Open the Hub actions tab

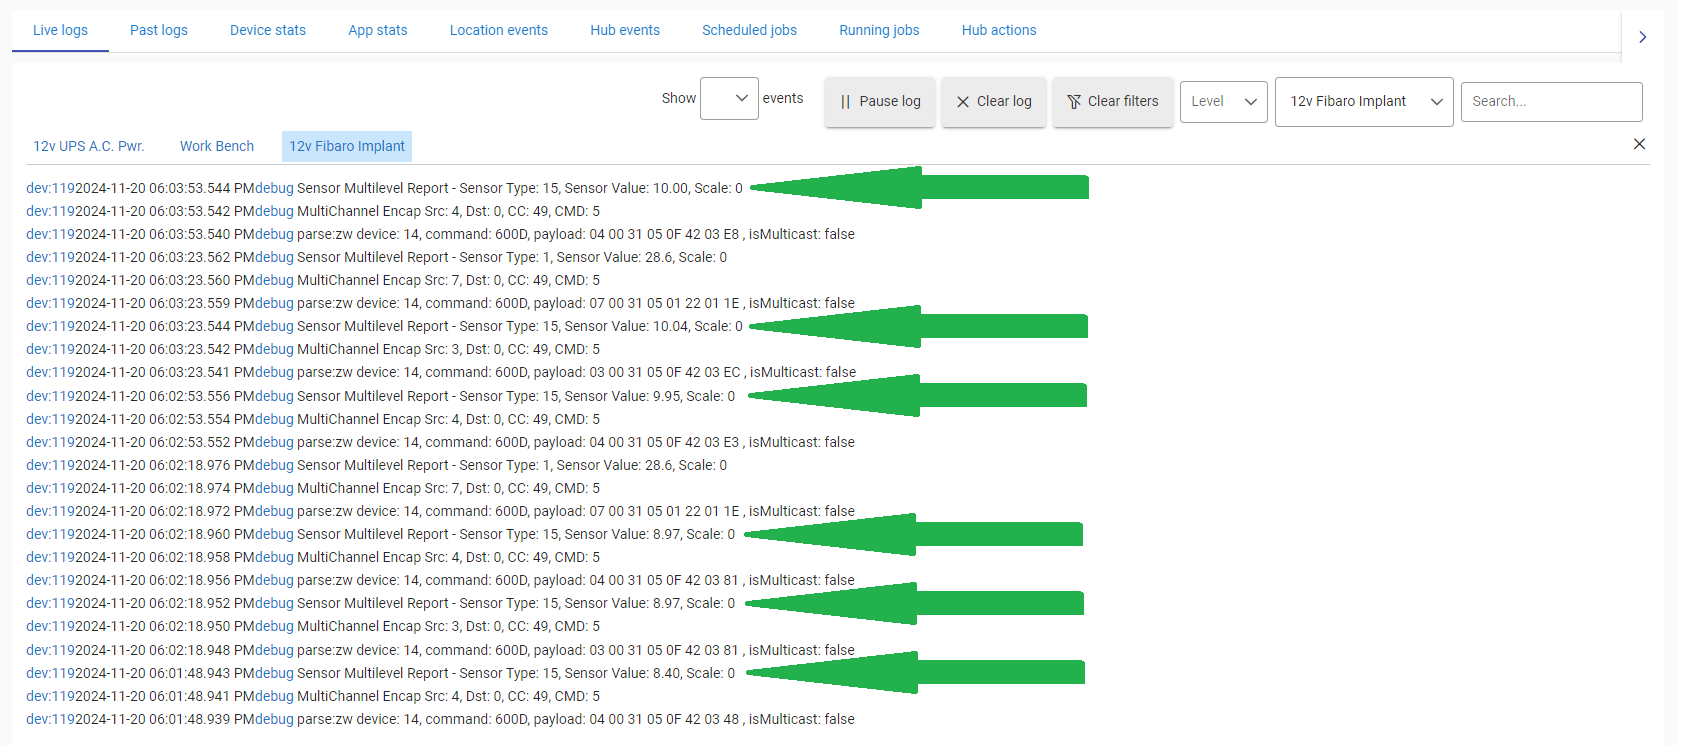tap(999, 30)
